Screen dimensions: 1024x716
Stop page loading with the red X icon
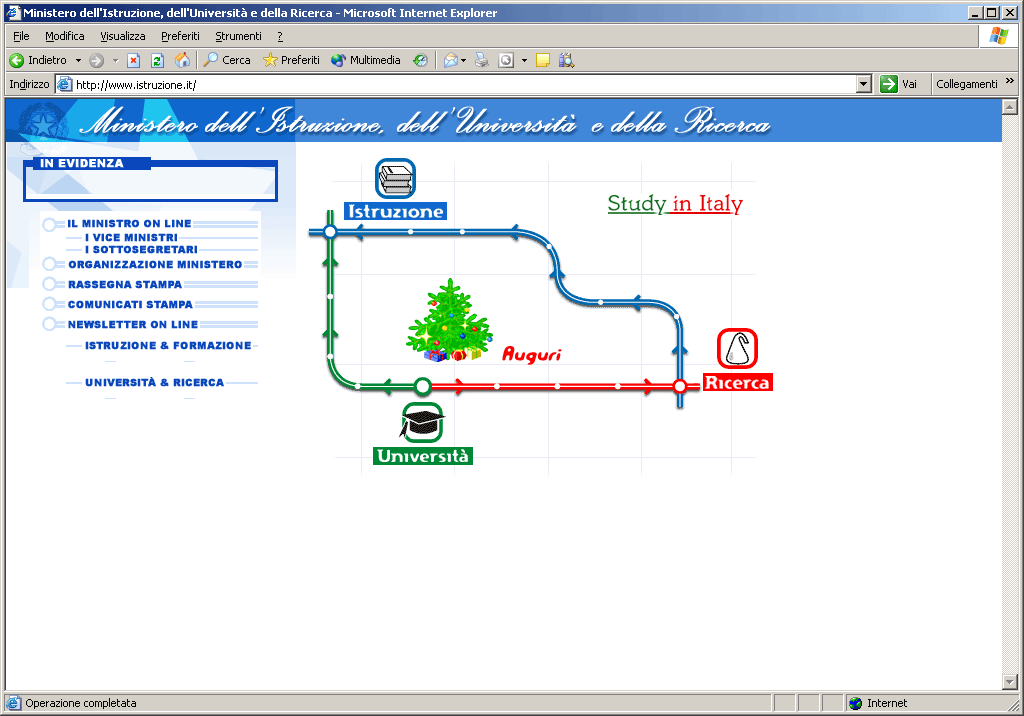[x=133, y=60]
